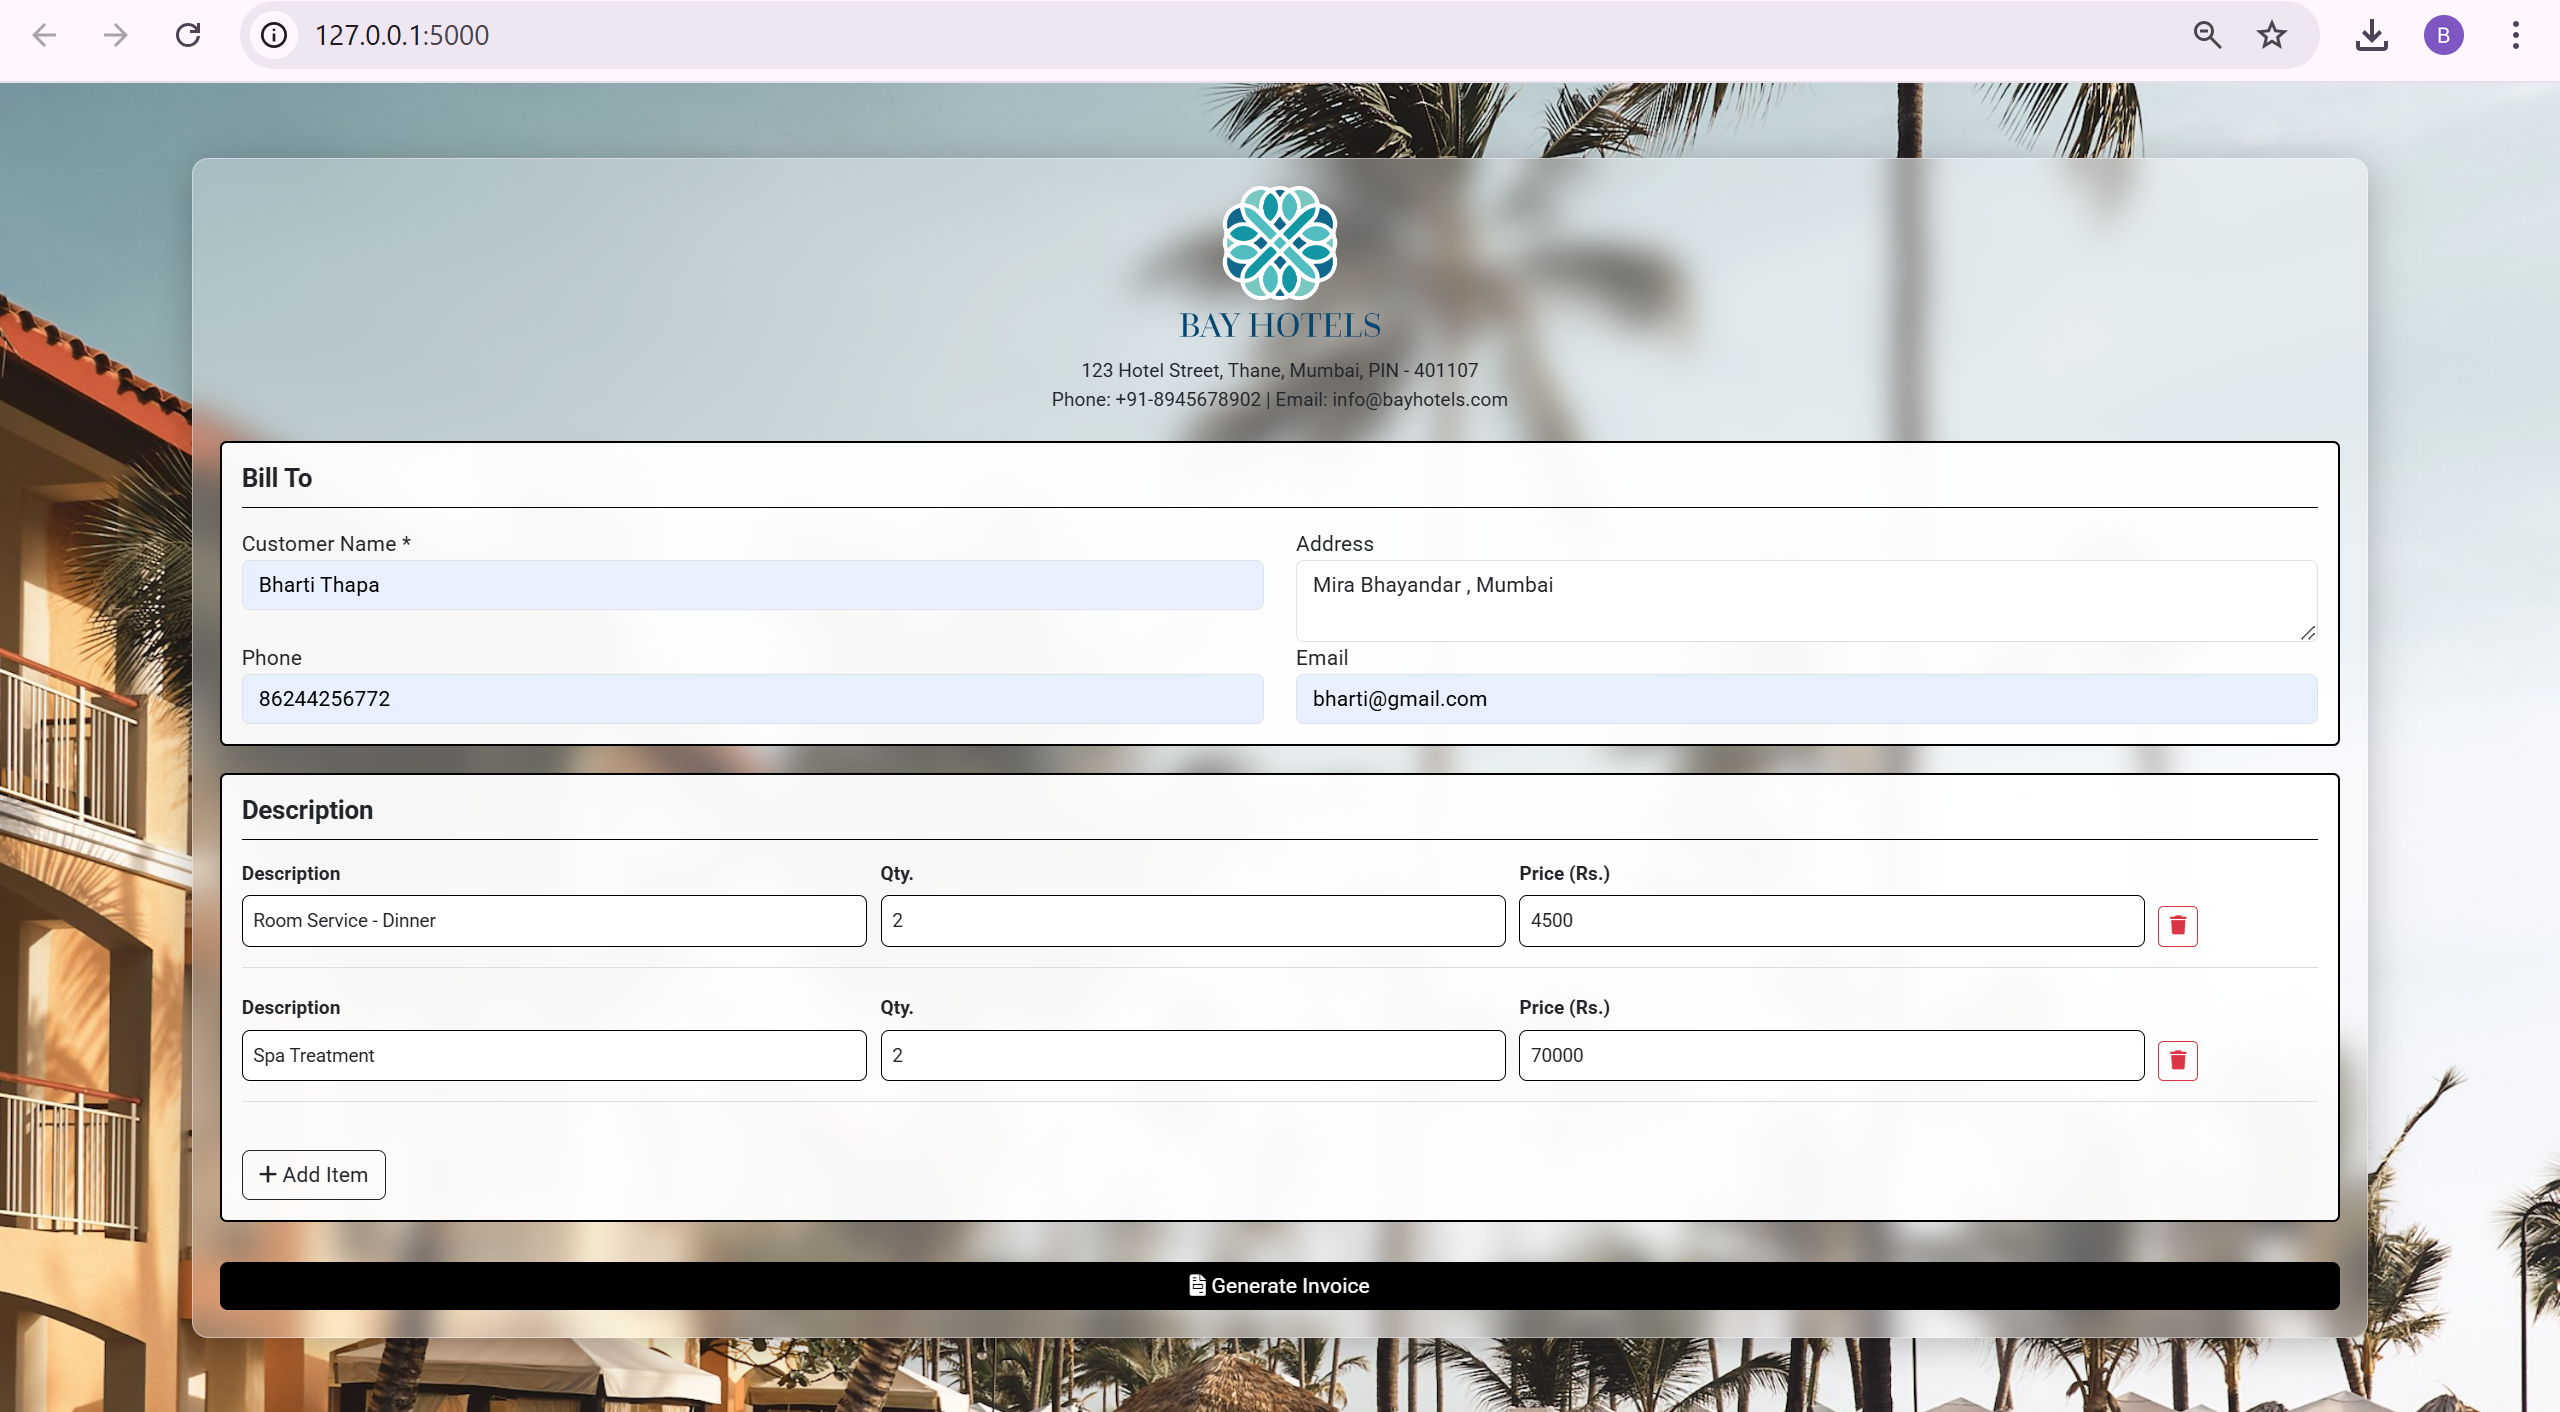Viewport: 2560px width, 1412px height.
Task: Add a new line item with Add Item
Action: 313,1174
